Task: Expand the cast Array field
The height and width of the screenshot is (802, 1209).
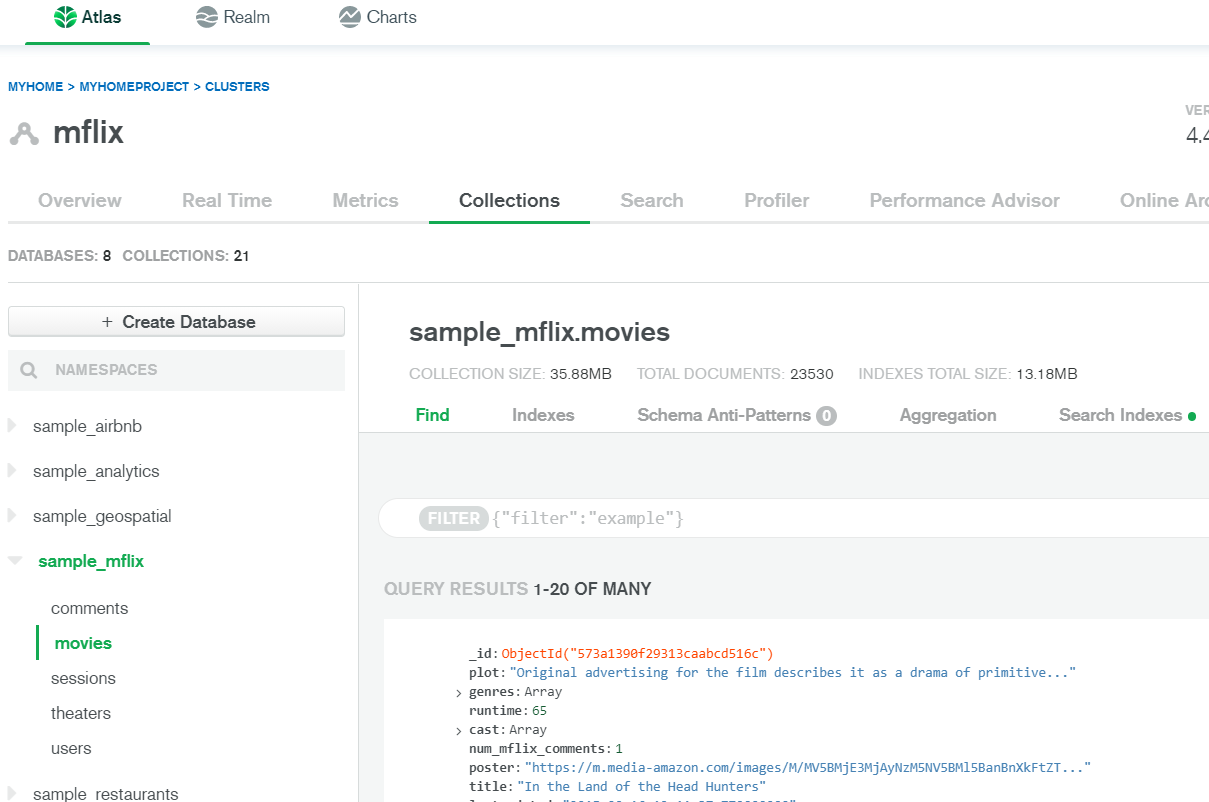Action: pos(458,729)
